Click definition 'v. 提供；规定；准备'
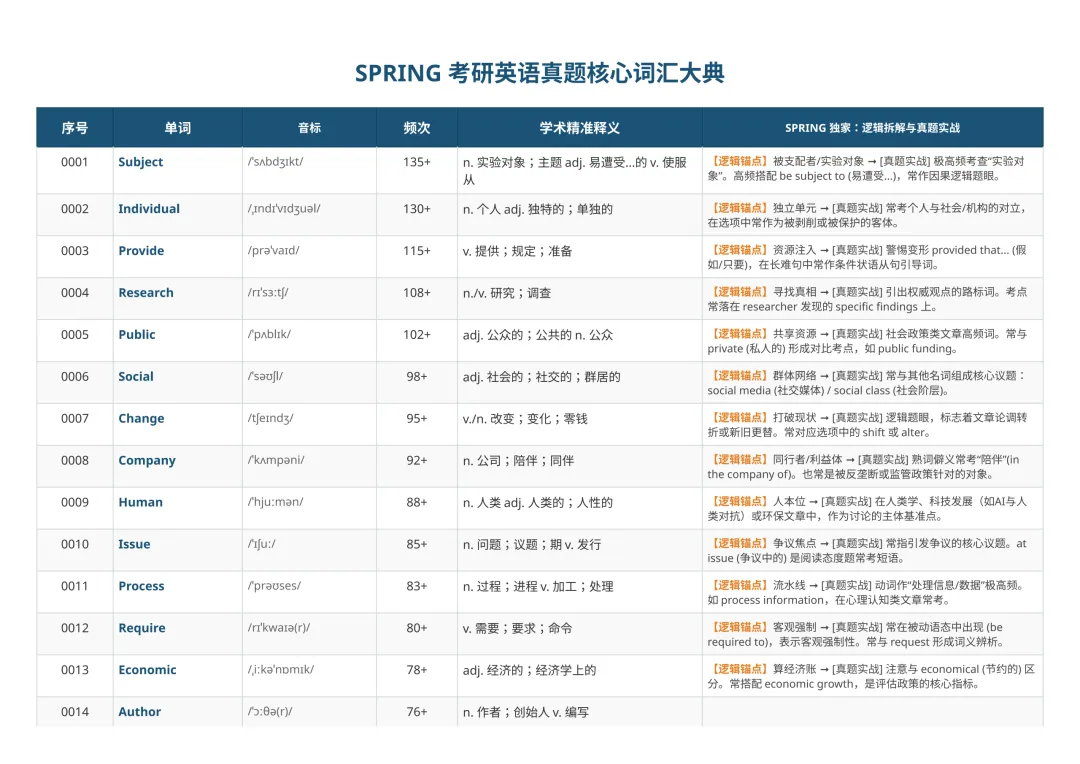 click(517, 251)
